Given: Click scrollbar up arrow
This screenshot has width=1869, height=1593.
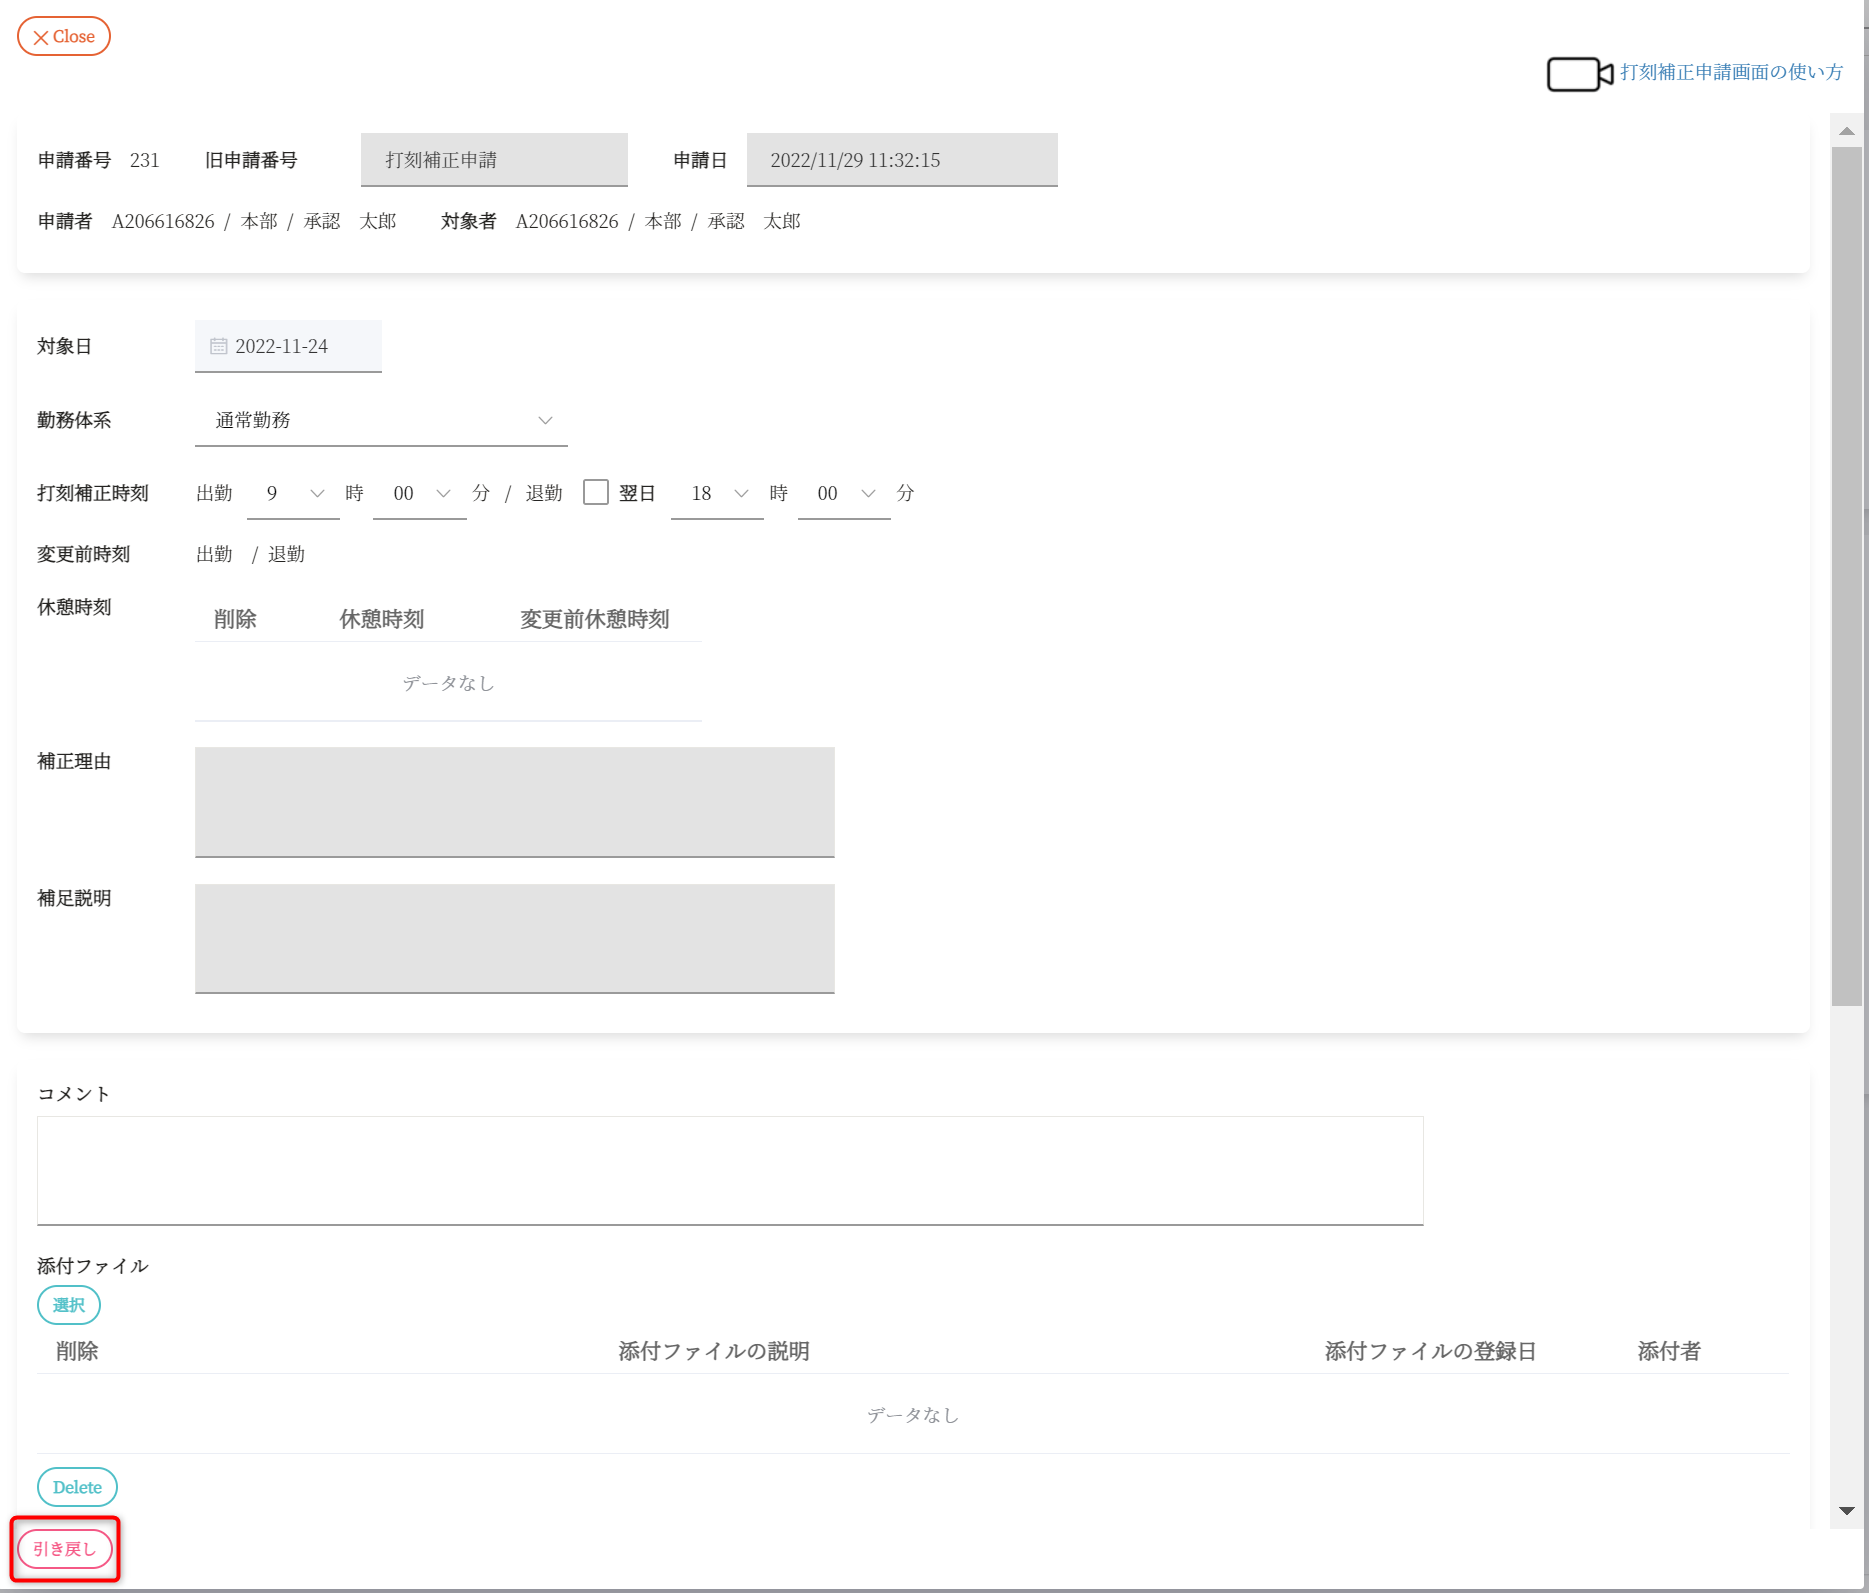Looking at the screenshot, I should (1846, 131).
